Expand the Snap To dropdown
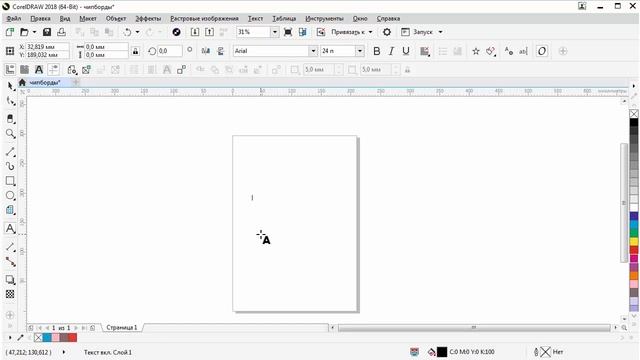Screen dimensions: 640x360 click(370, 32)
